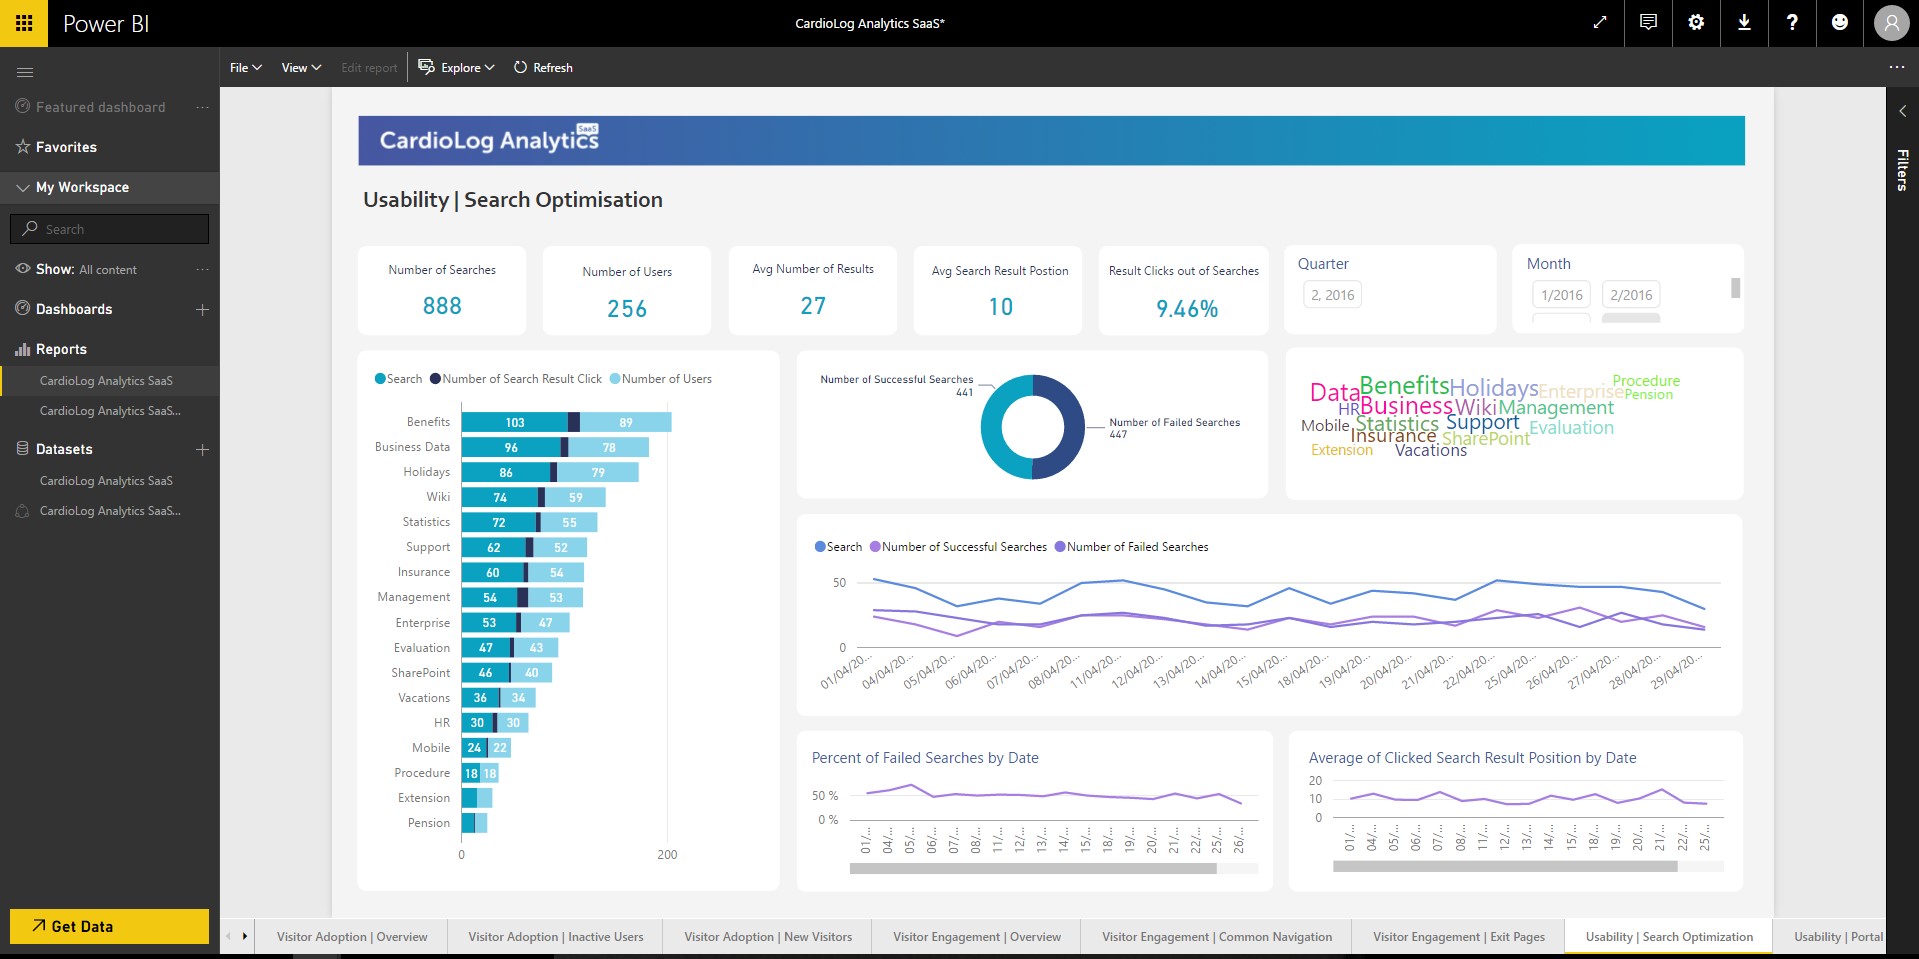Open second CardioLog Analytics SaaS... report

tap(110, 411)
